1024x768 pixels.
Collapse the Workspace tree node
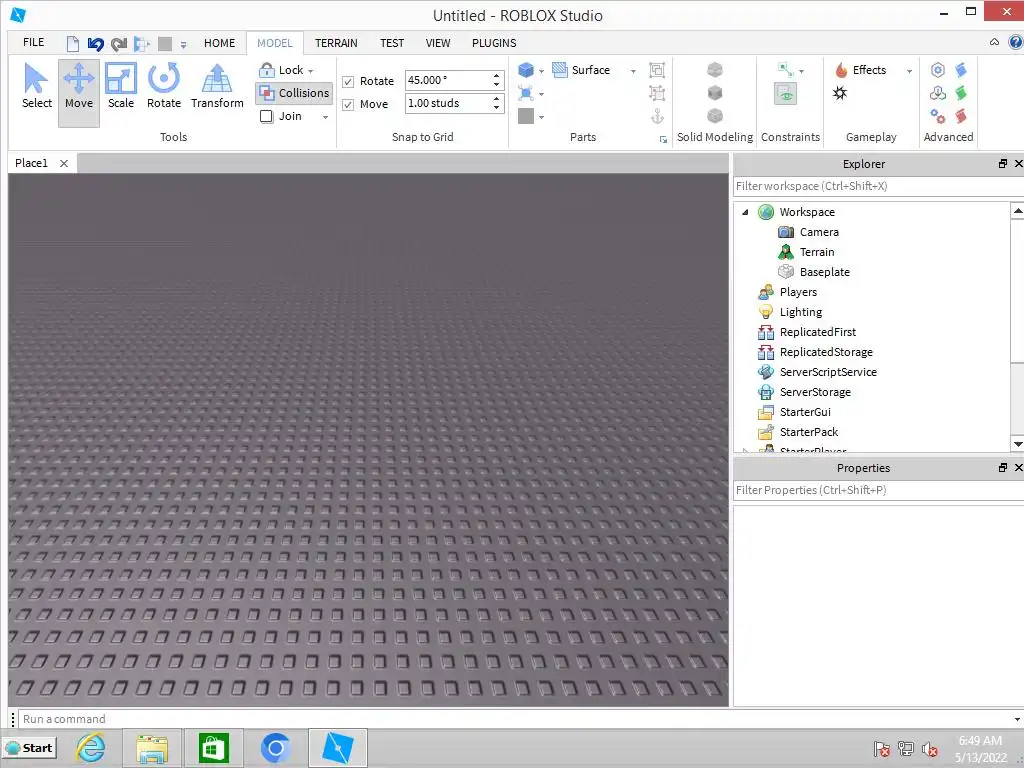pyautogui.click(x=745, y=212)
